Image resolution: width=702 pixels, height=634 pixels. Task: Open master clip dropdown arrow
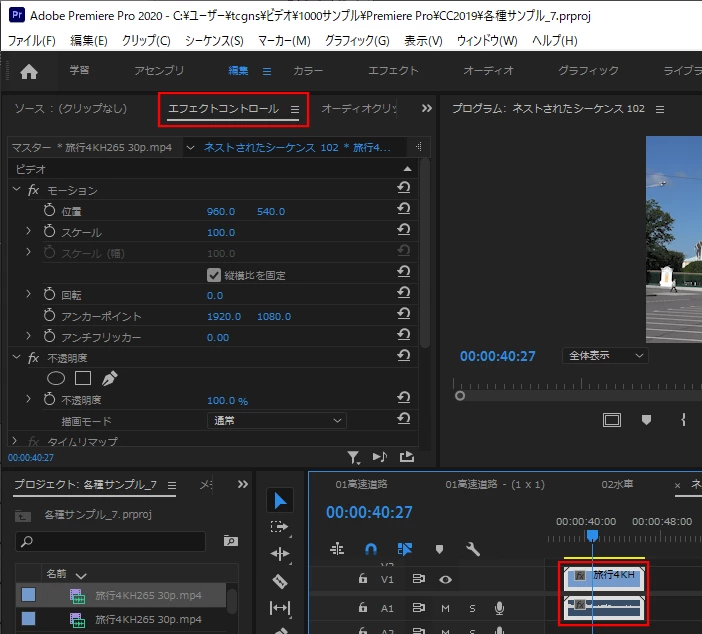(x=190, y=148)
